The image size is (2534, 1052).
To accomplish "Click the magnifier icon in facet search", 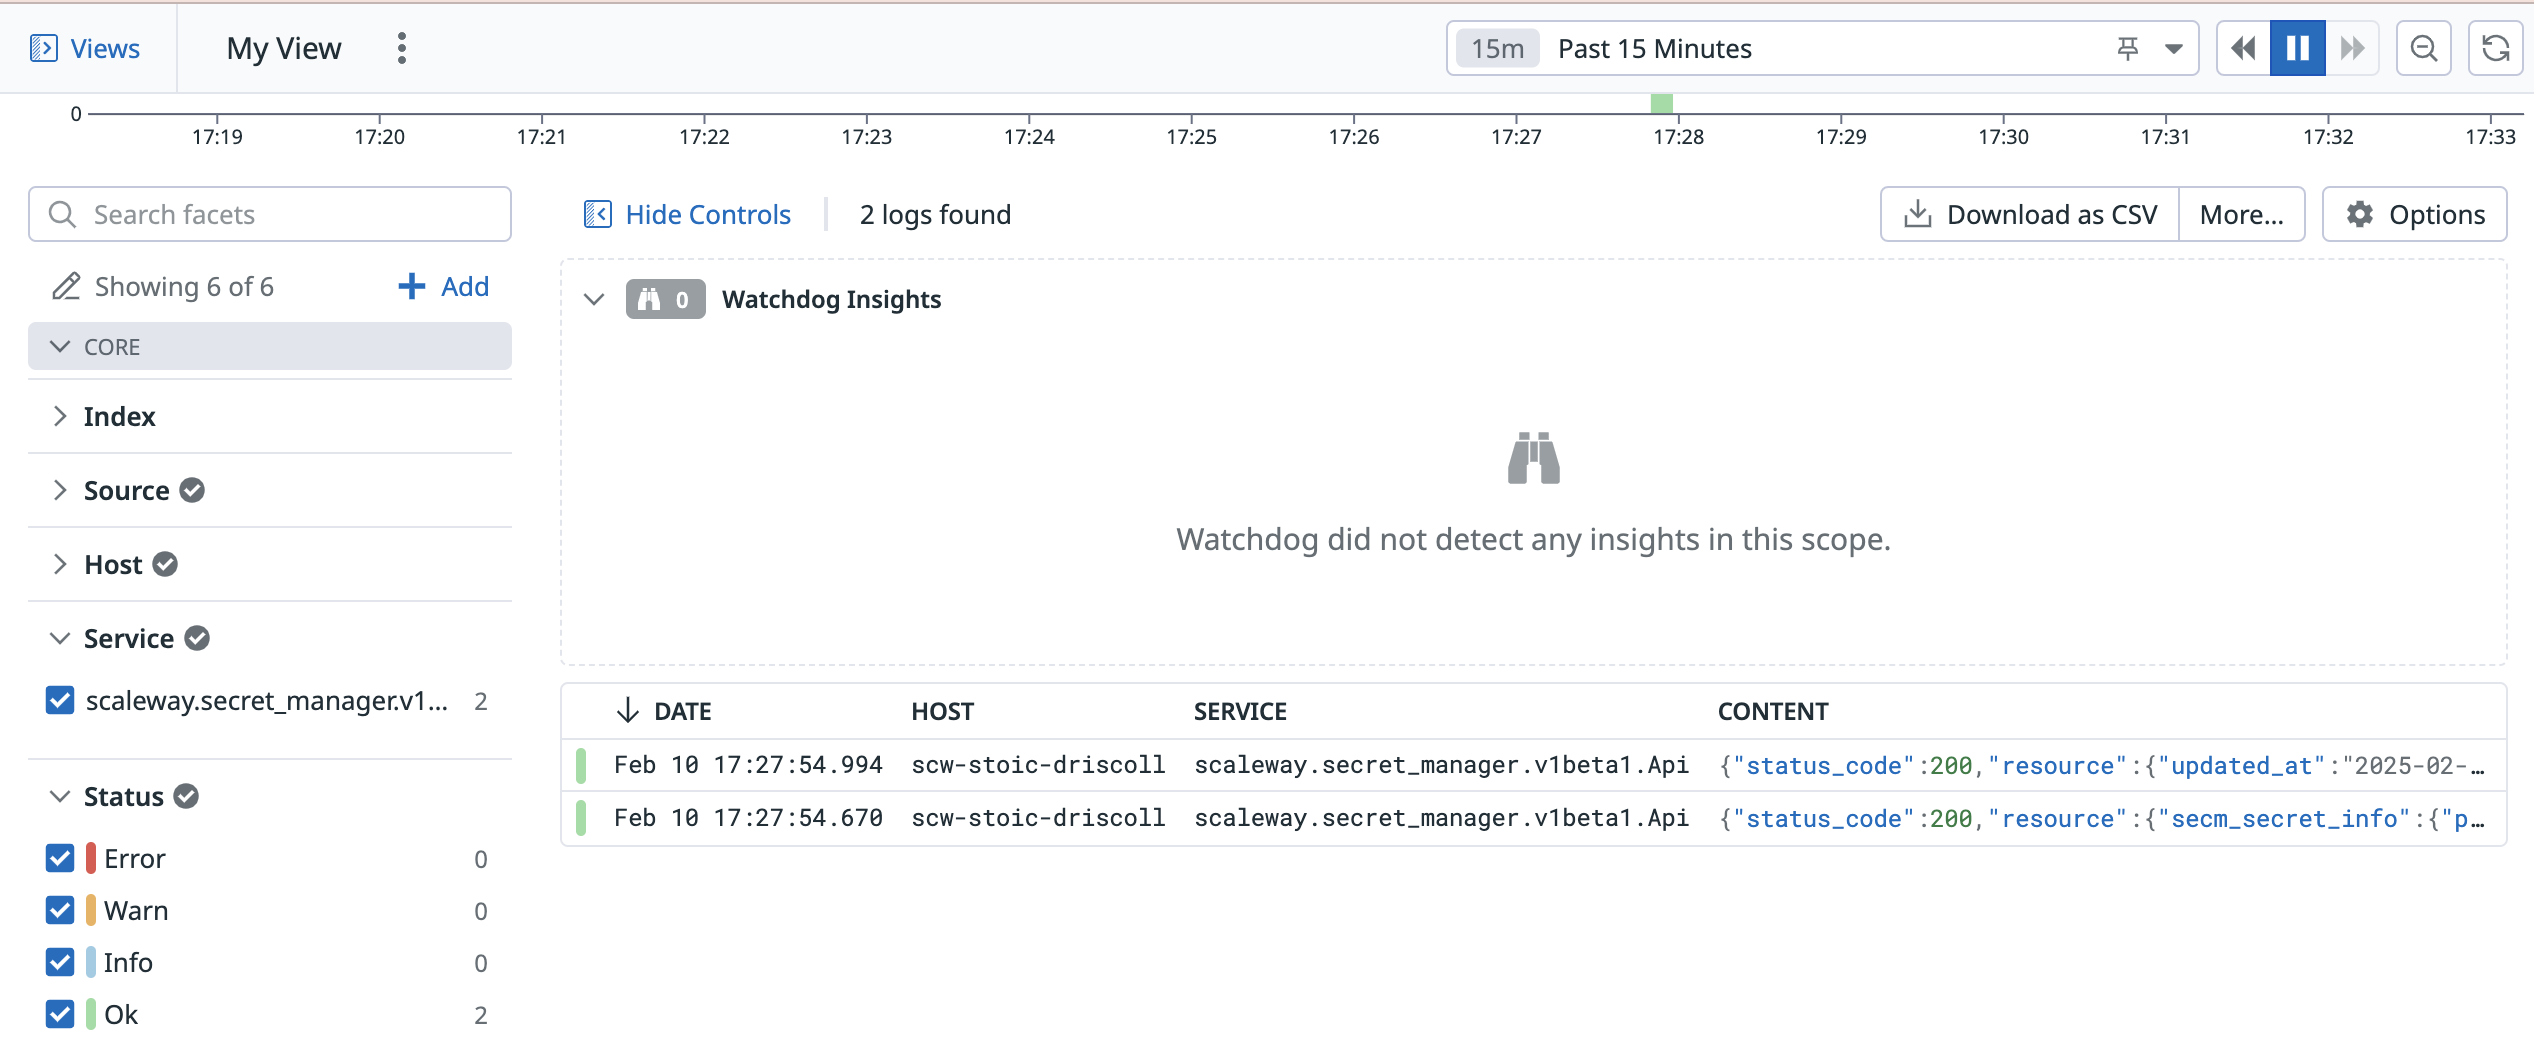I will (x=62, y=214).
